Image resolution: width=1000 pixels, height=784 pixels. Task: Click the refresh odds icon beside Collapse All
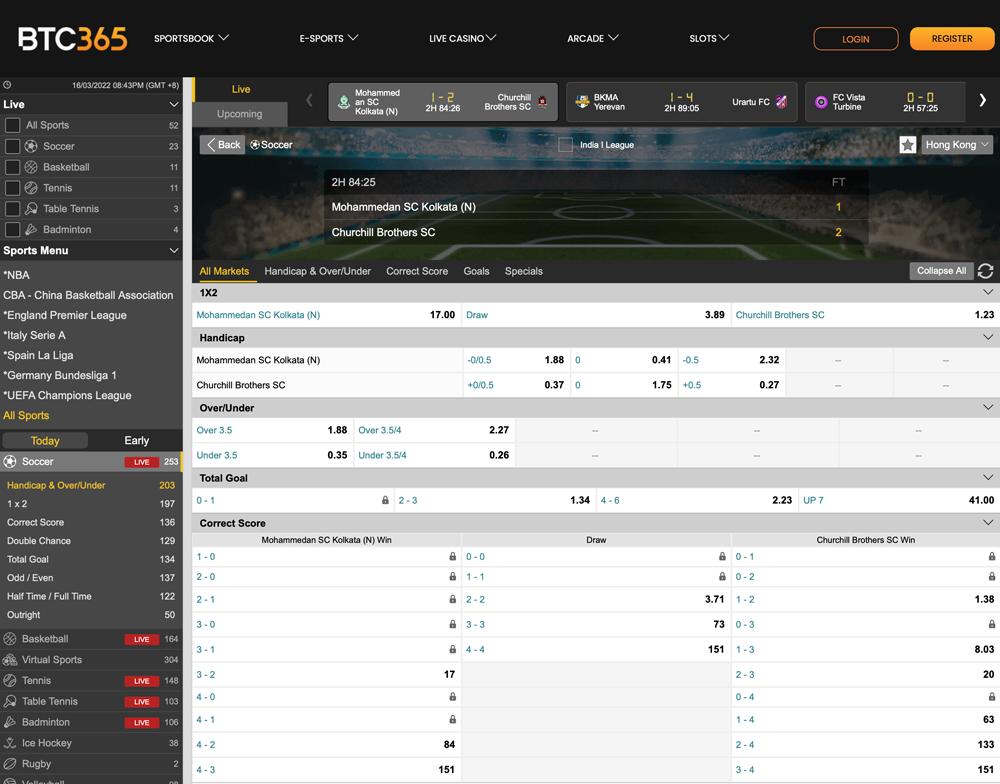(985, 271)
